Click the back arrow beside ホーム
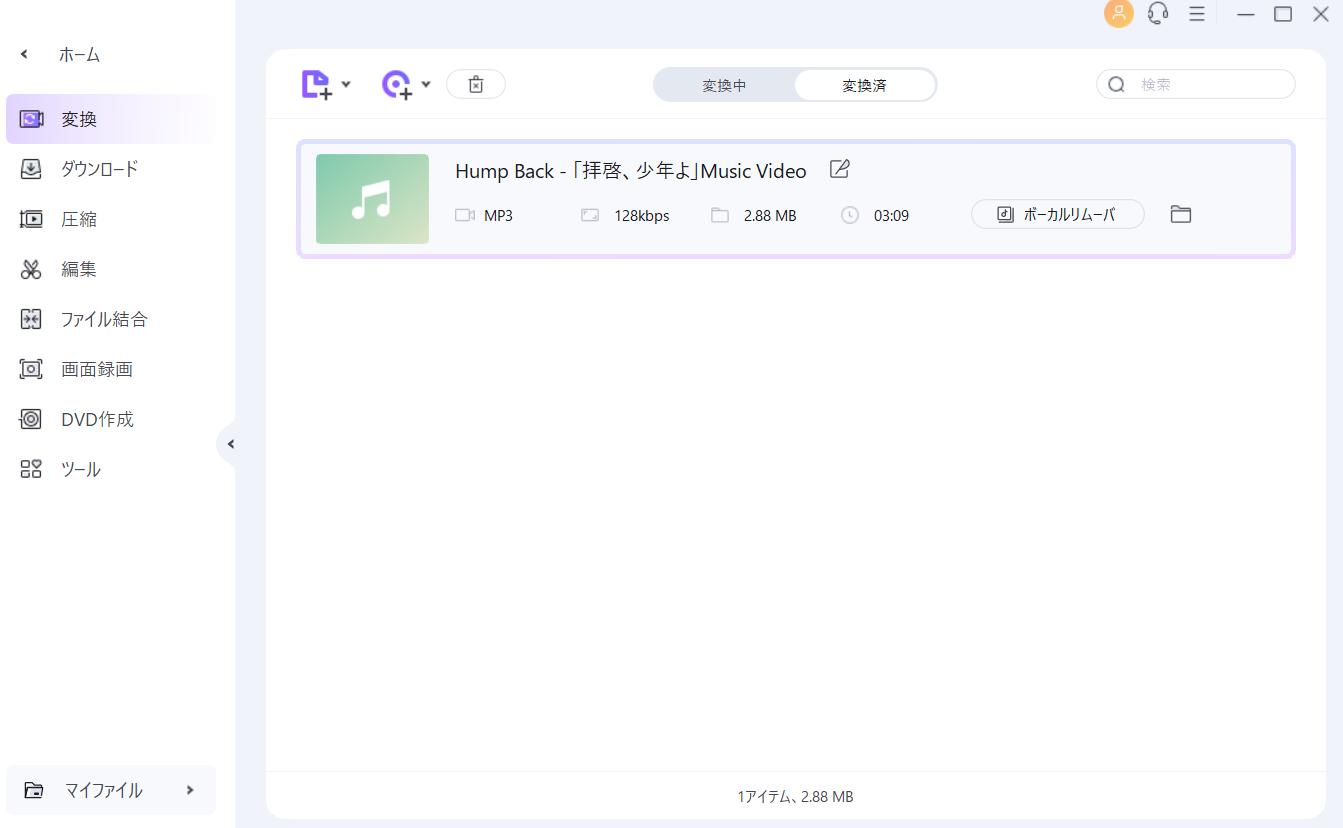This screenshot has width=1343, height=828. (x=24, y=55)
